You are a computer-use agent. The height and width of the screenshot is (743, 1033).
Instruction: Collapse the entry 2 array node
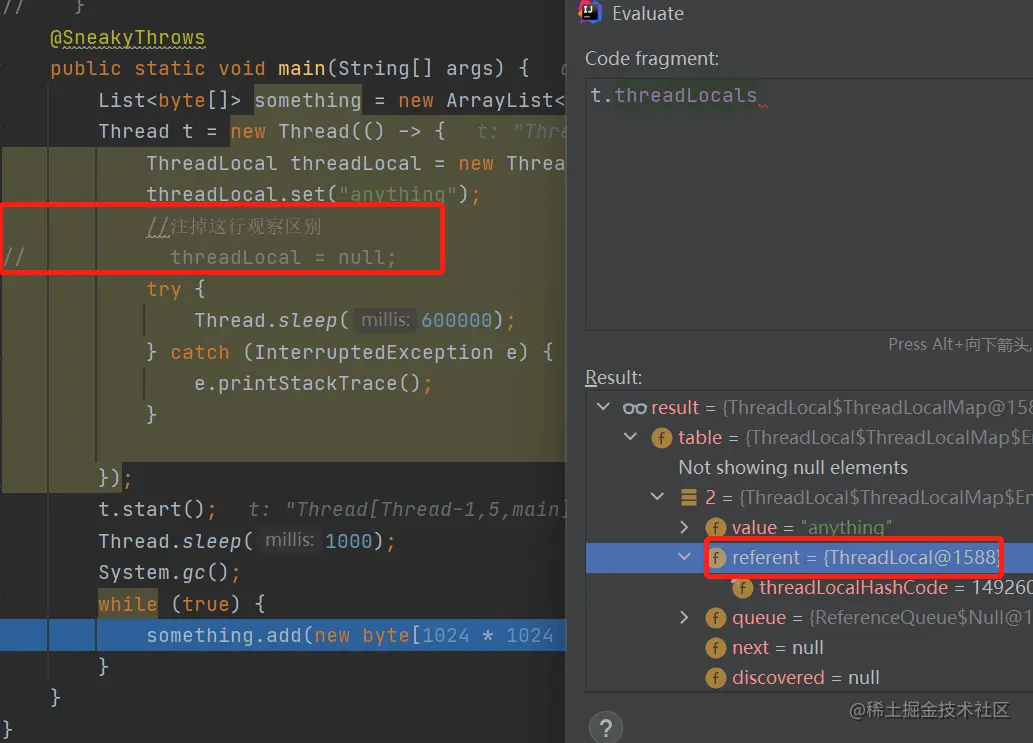(657, 497)
